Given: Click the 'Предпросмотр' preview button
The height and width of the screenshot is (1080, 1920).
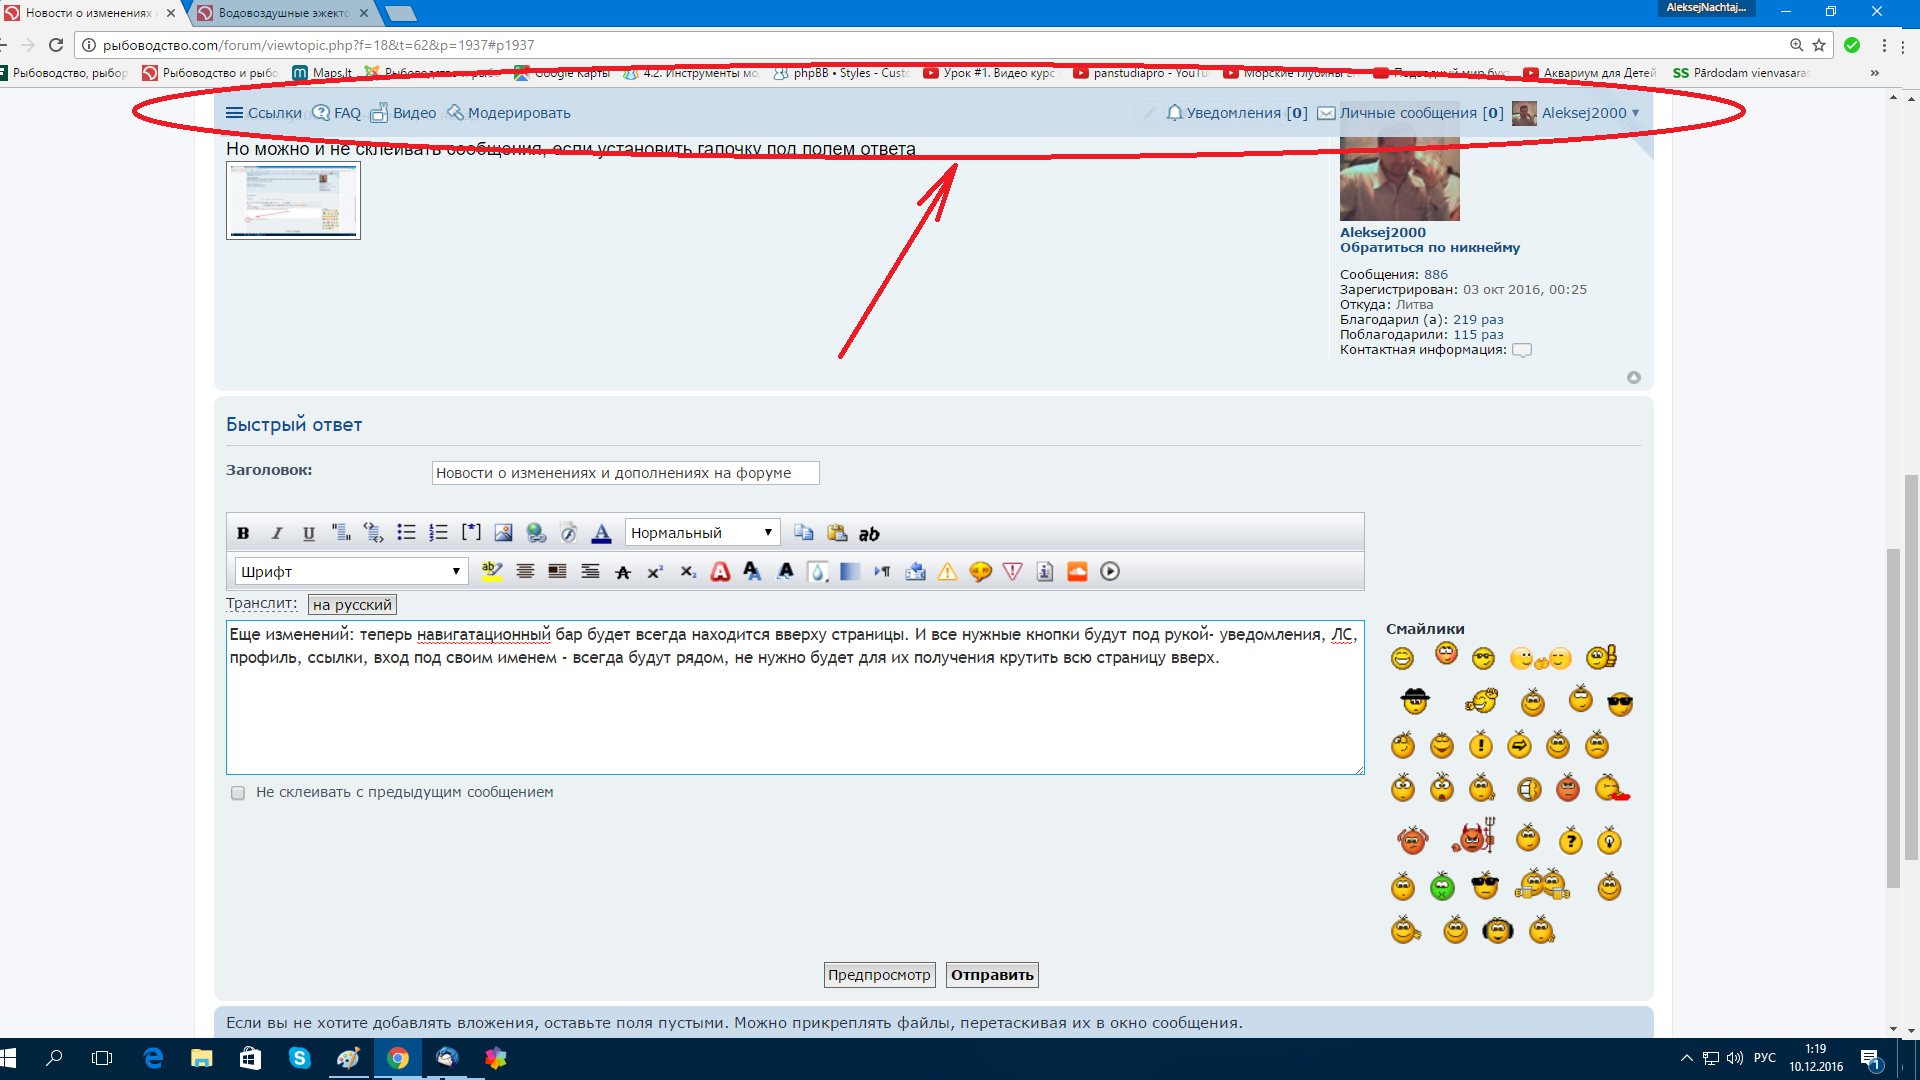Looking at the screenshot, I should tap(879, 975).
